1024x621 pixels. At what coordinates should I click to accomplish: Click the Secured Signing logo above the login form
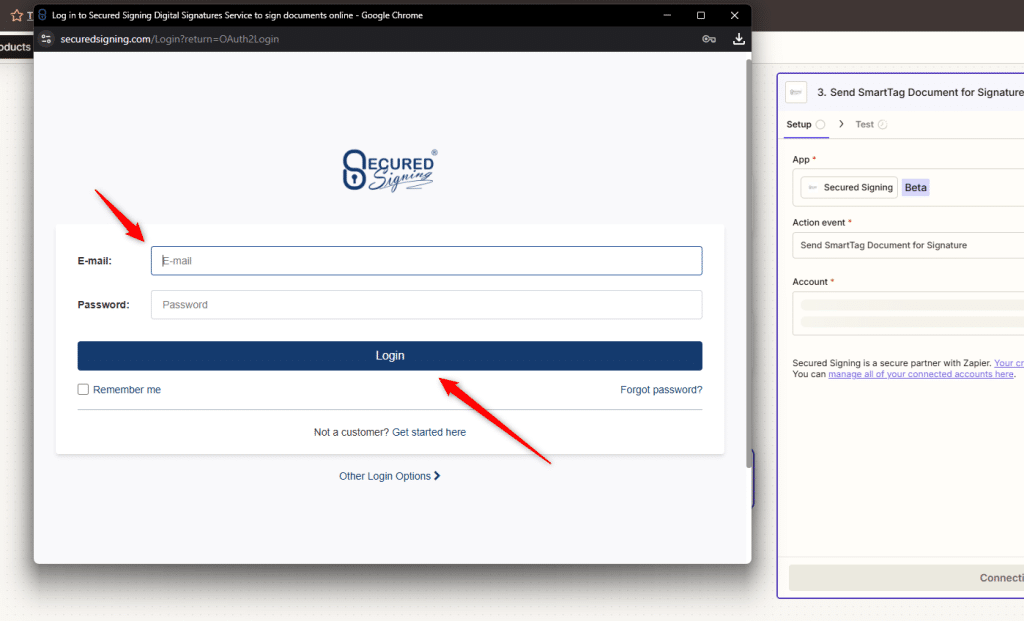tap(389, 170)
